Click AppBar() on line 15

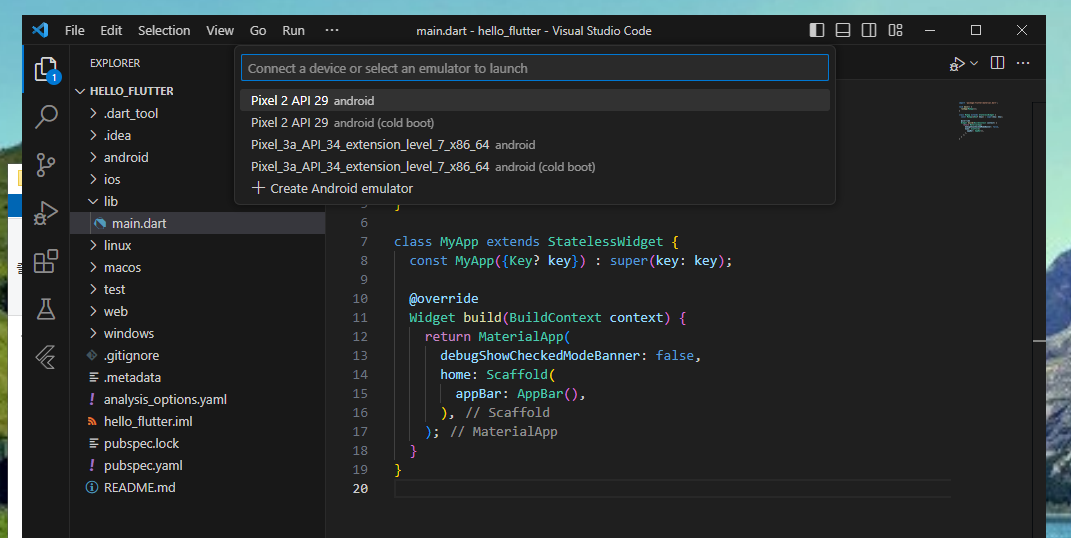[547, 393]
